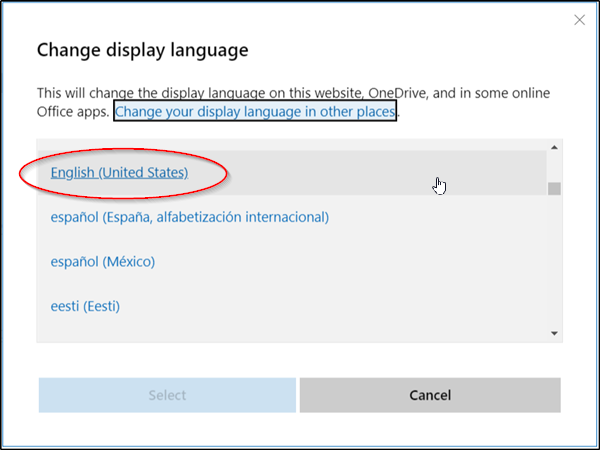Image resolution: width=600 pixels, height=450 pixels.
Task: Click empty space right of español (México)
Action: point(350,261)
